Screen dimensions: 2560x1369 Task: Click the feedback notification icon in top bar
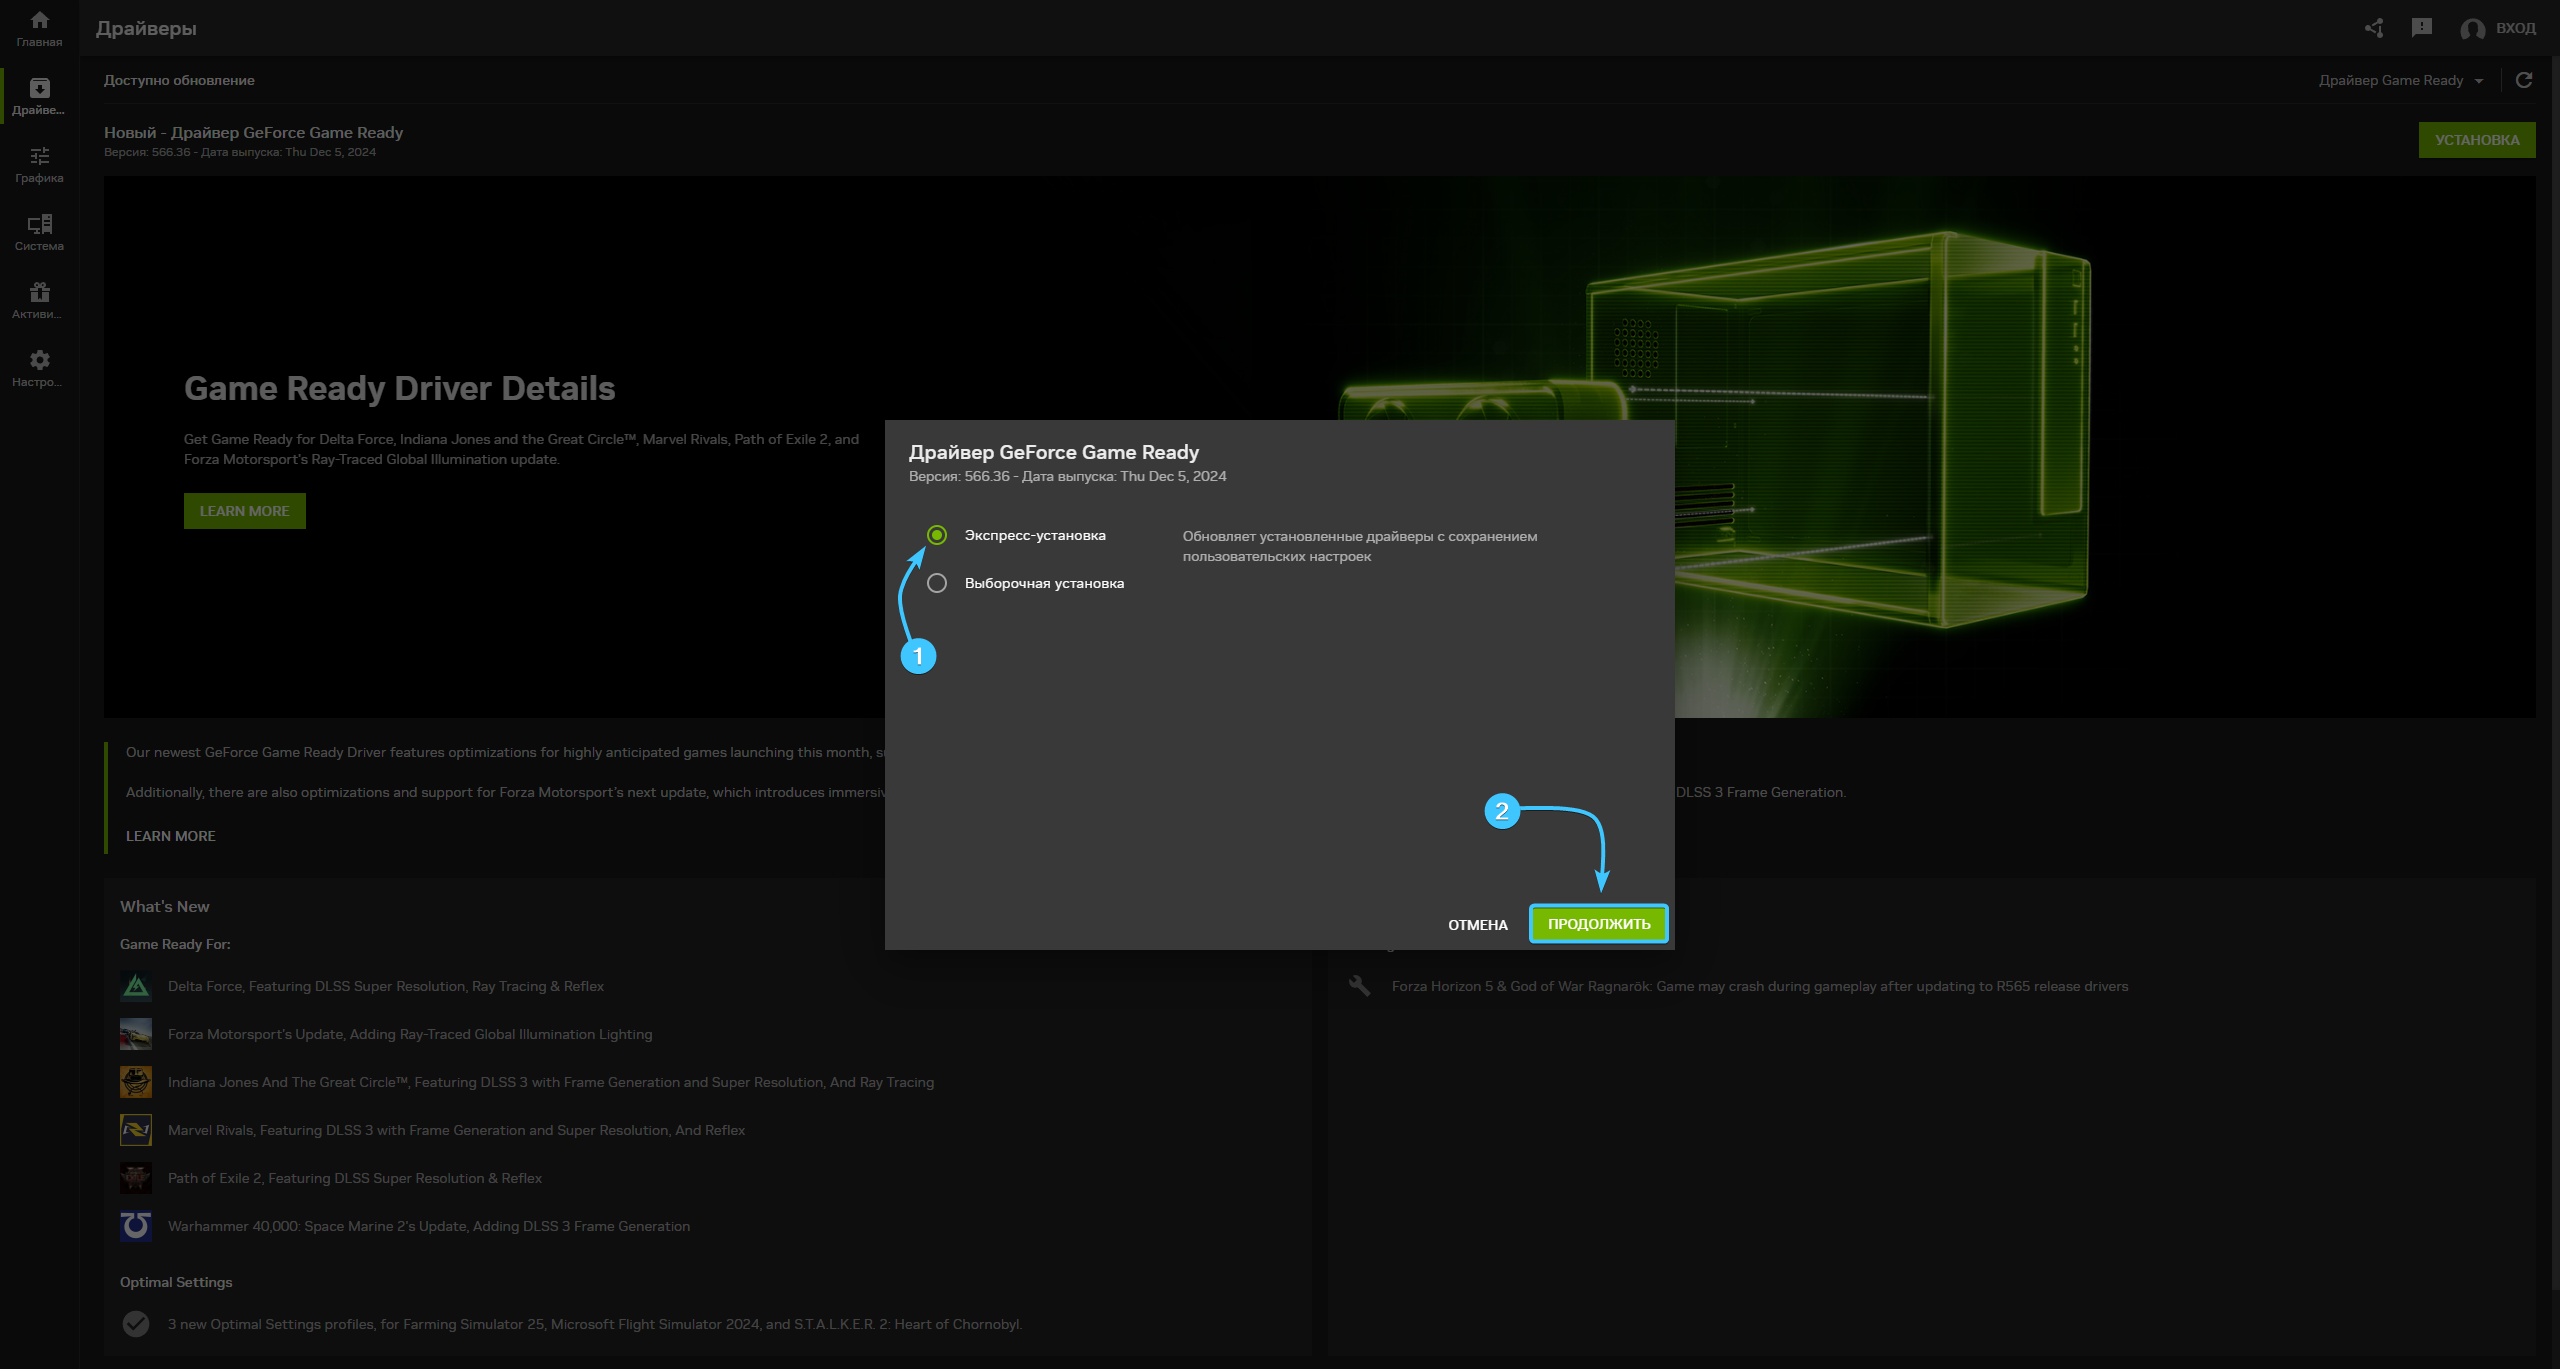tap(2422, 28)
